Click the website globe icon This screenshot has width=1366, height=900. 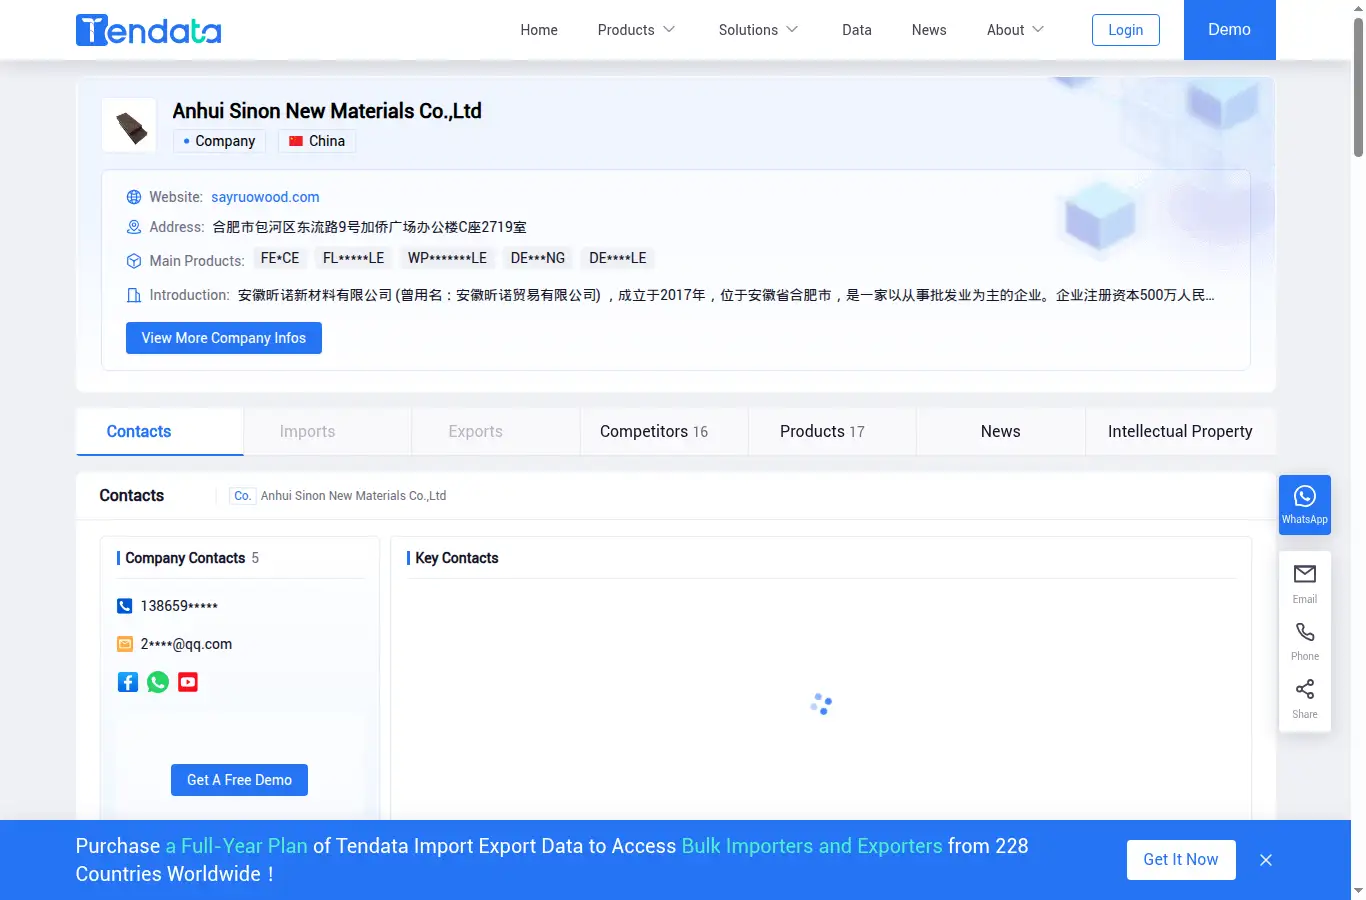click(x=134, y=197)
